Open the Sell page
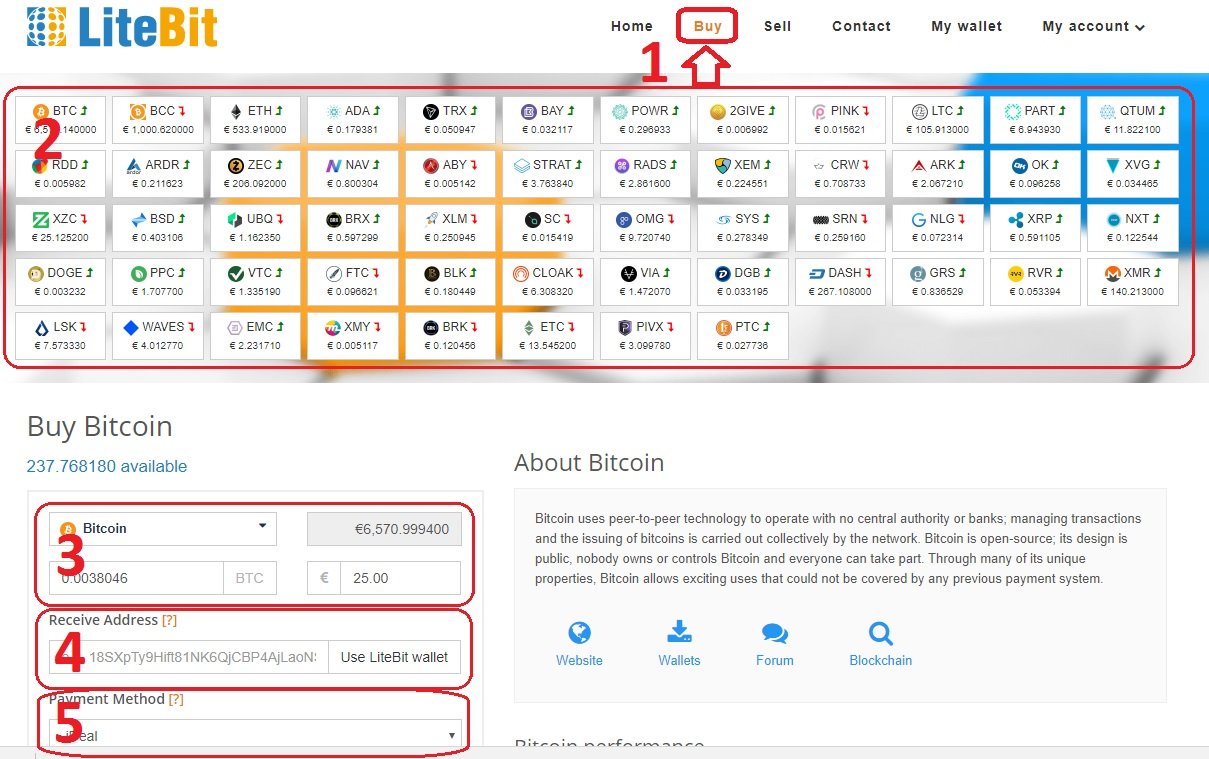Screen dimensions: 1209x759 778,27
